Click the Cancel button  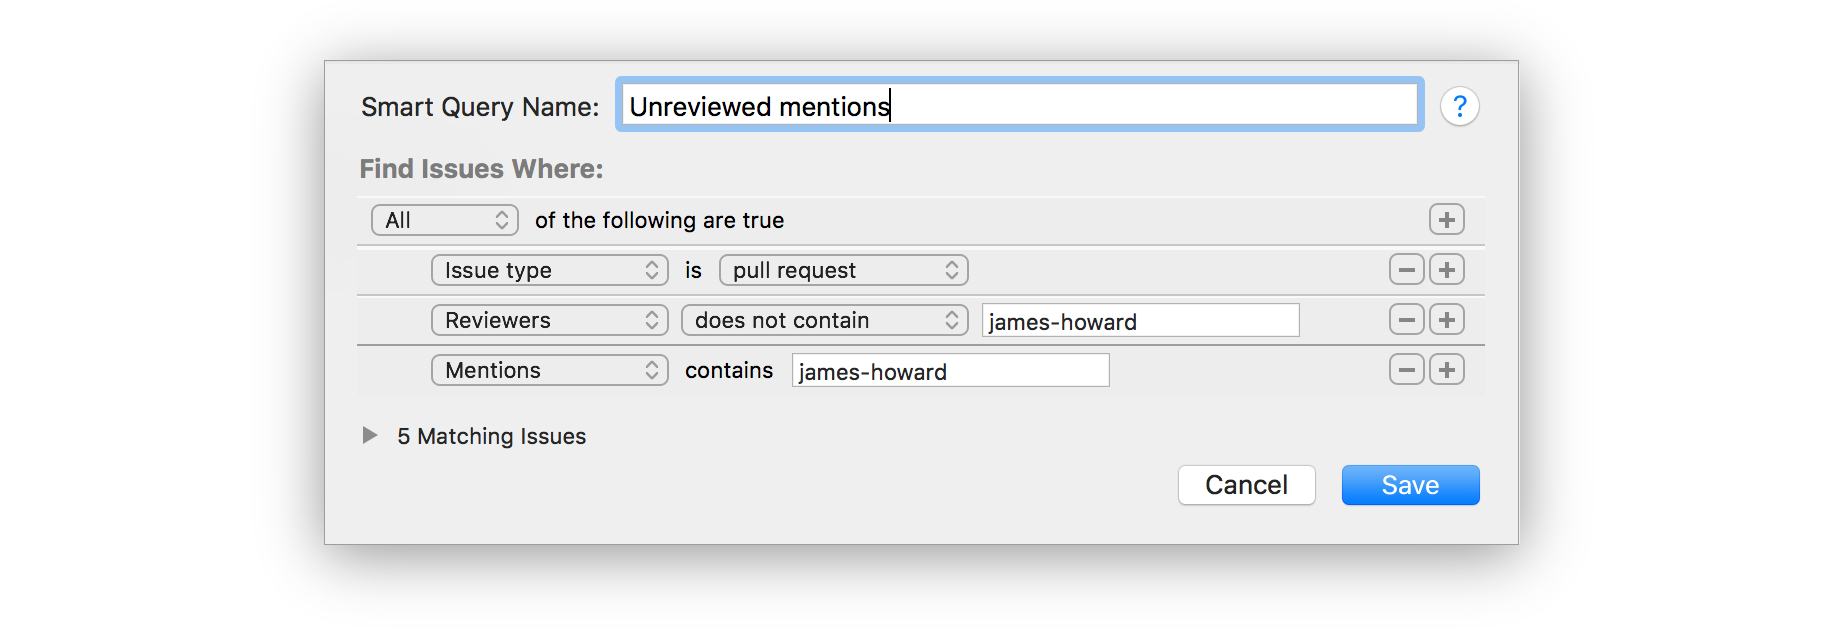tap(1246, 485)
